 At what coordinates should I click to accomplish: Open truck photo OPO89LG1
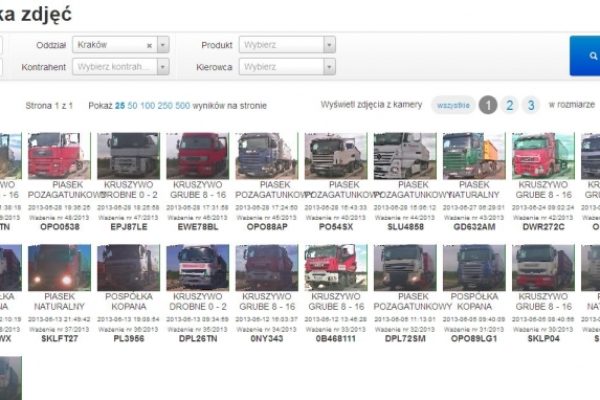(x=474, y=268)
